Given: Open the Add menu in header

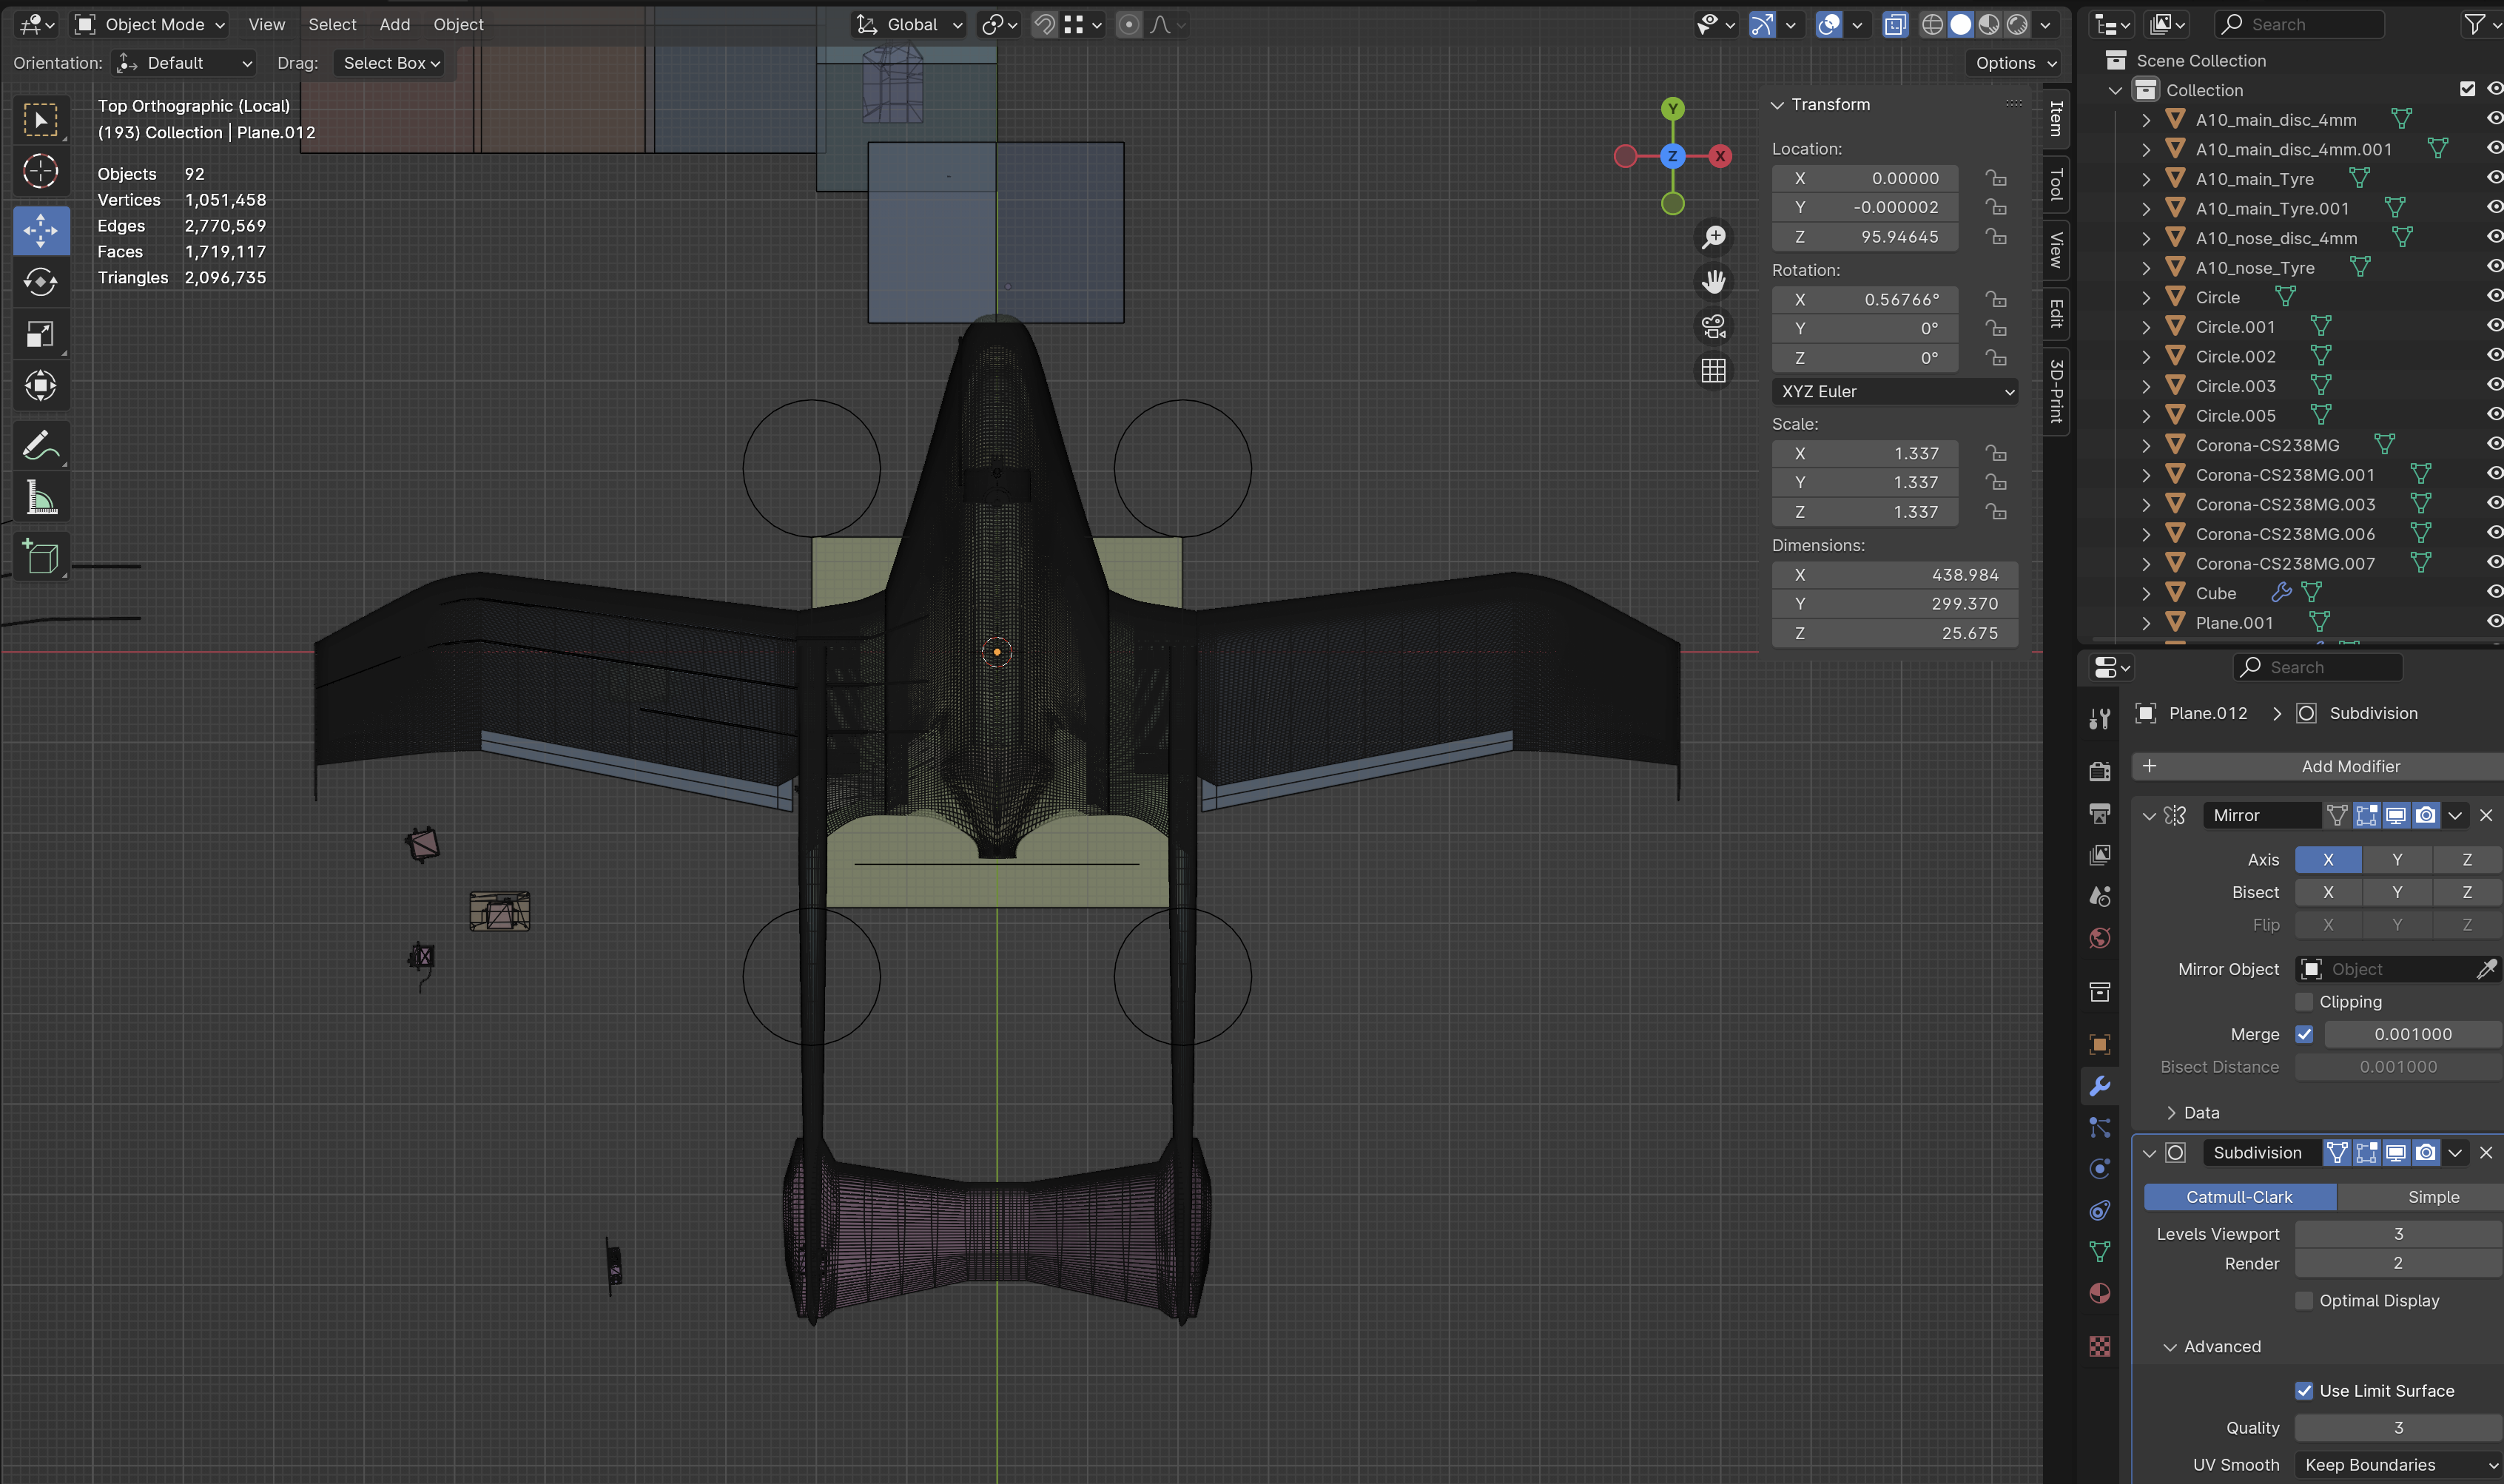Looking at the screenshot, I should (x=394, y=24).
